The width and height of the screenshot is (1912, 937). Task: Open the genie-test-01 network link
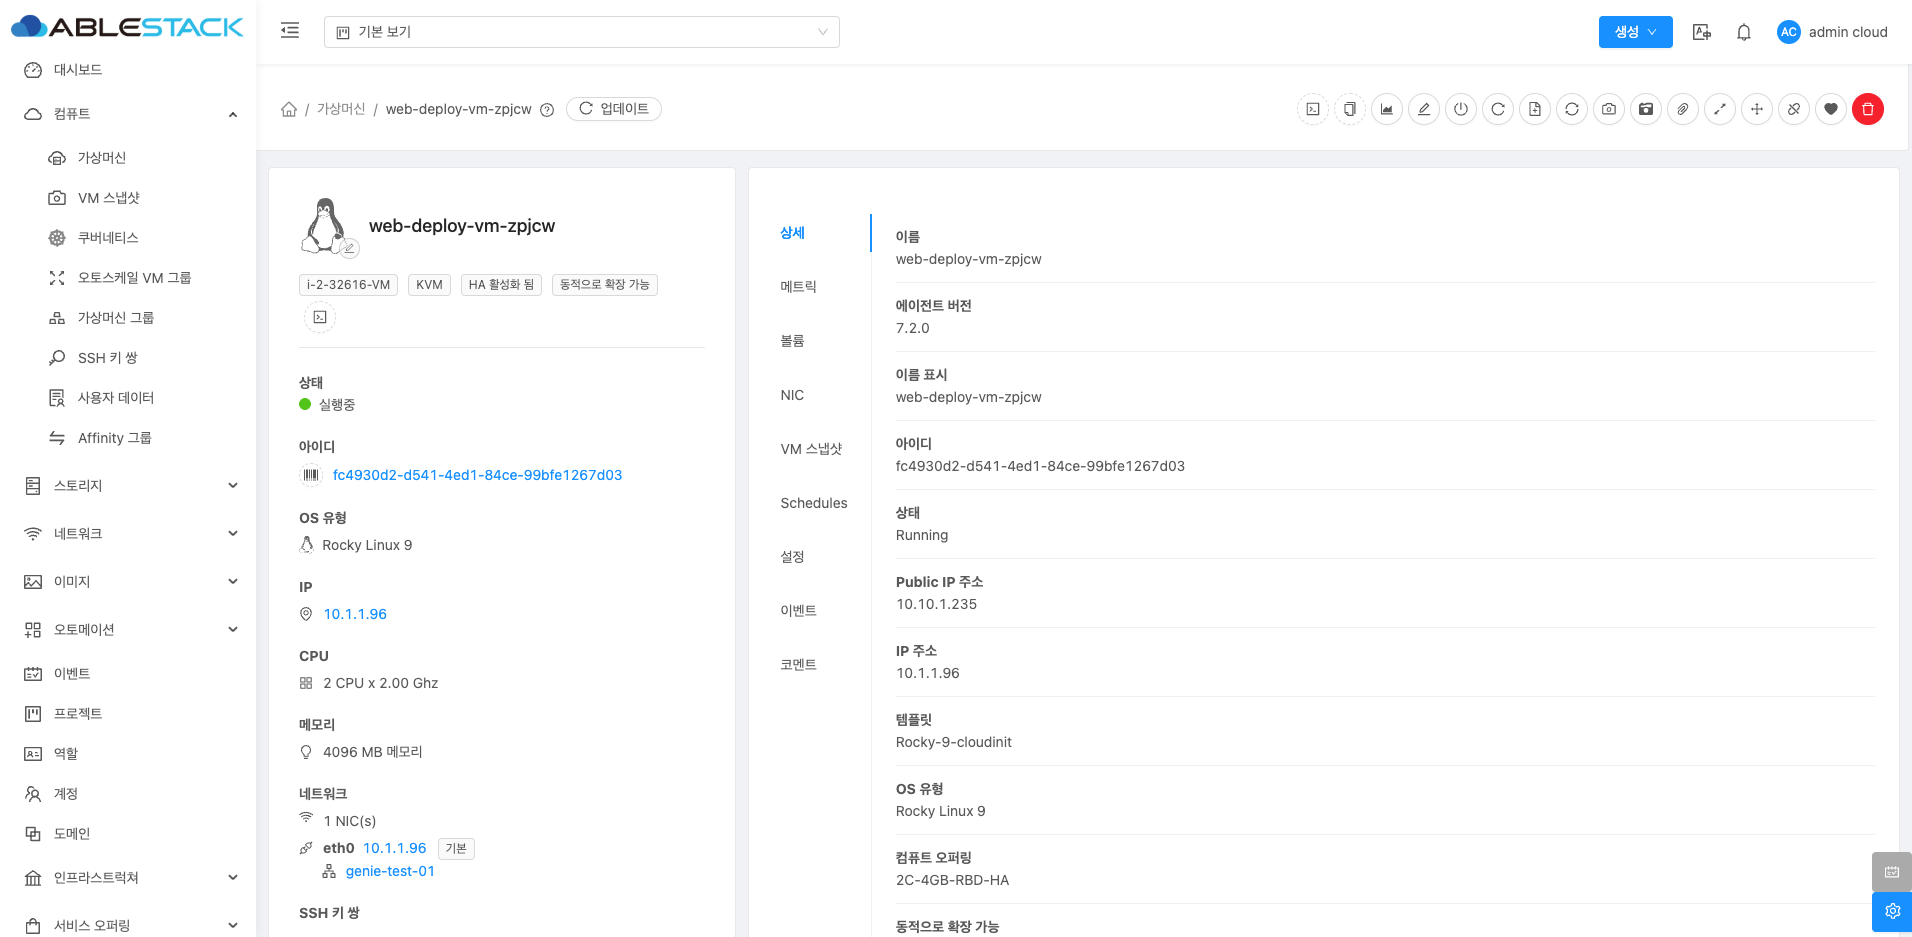point(390,871)
